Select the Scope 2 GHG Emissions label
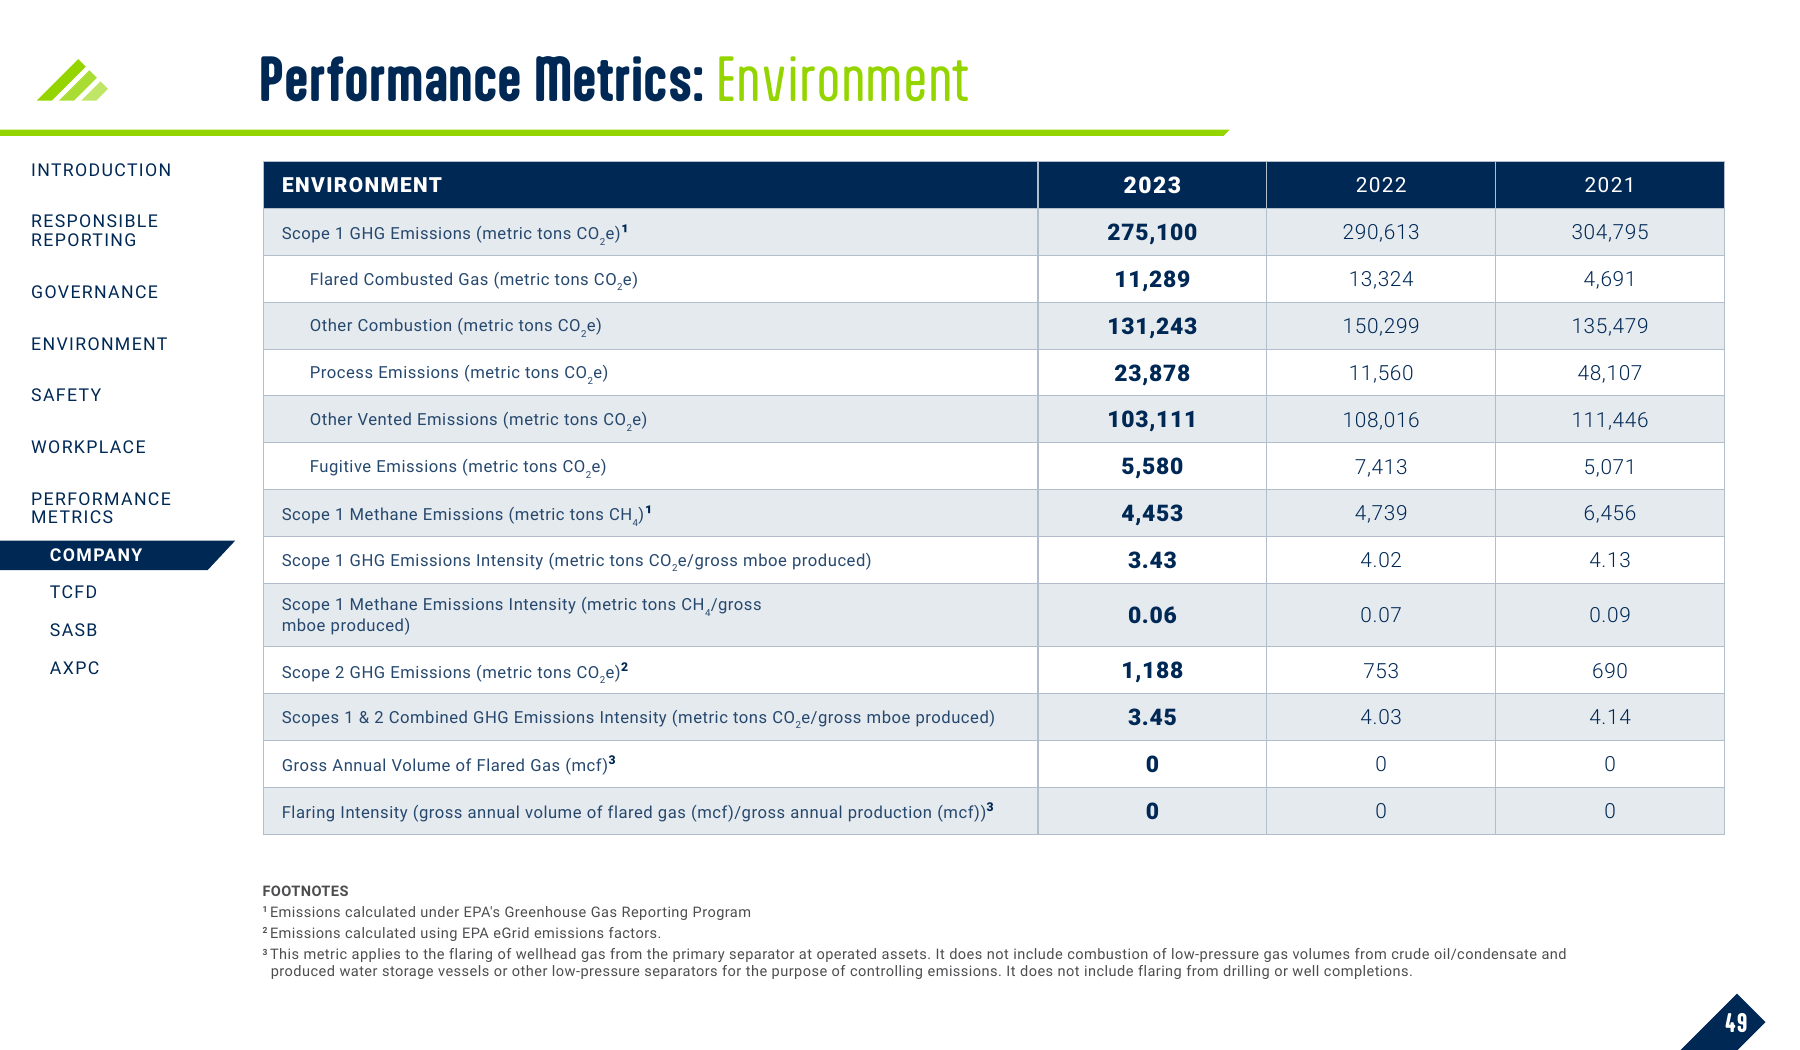 click(x=455, y=672)
